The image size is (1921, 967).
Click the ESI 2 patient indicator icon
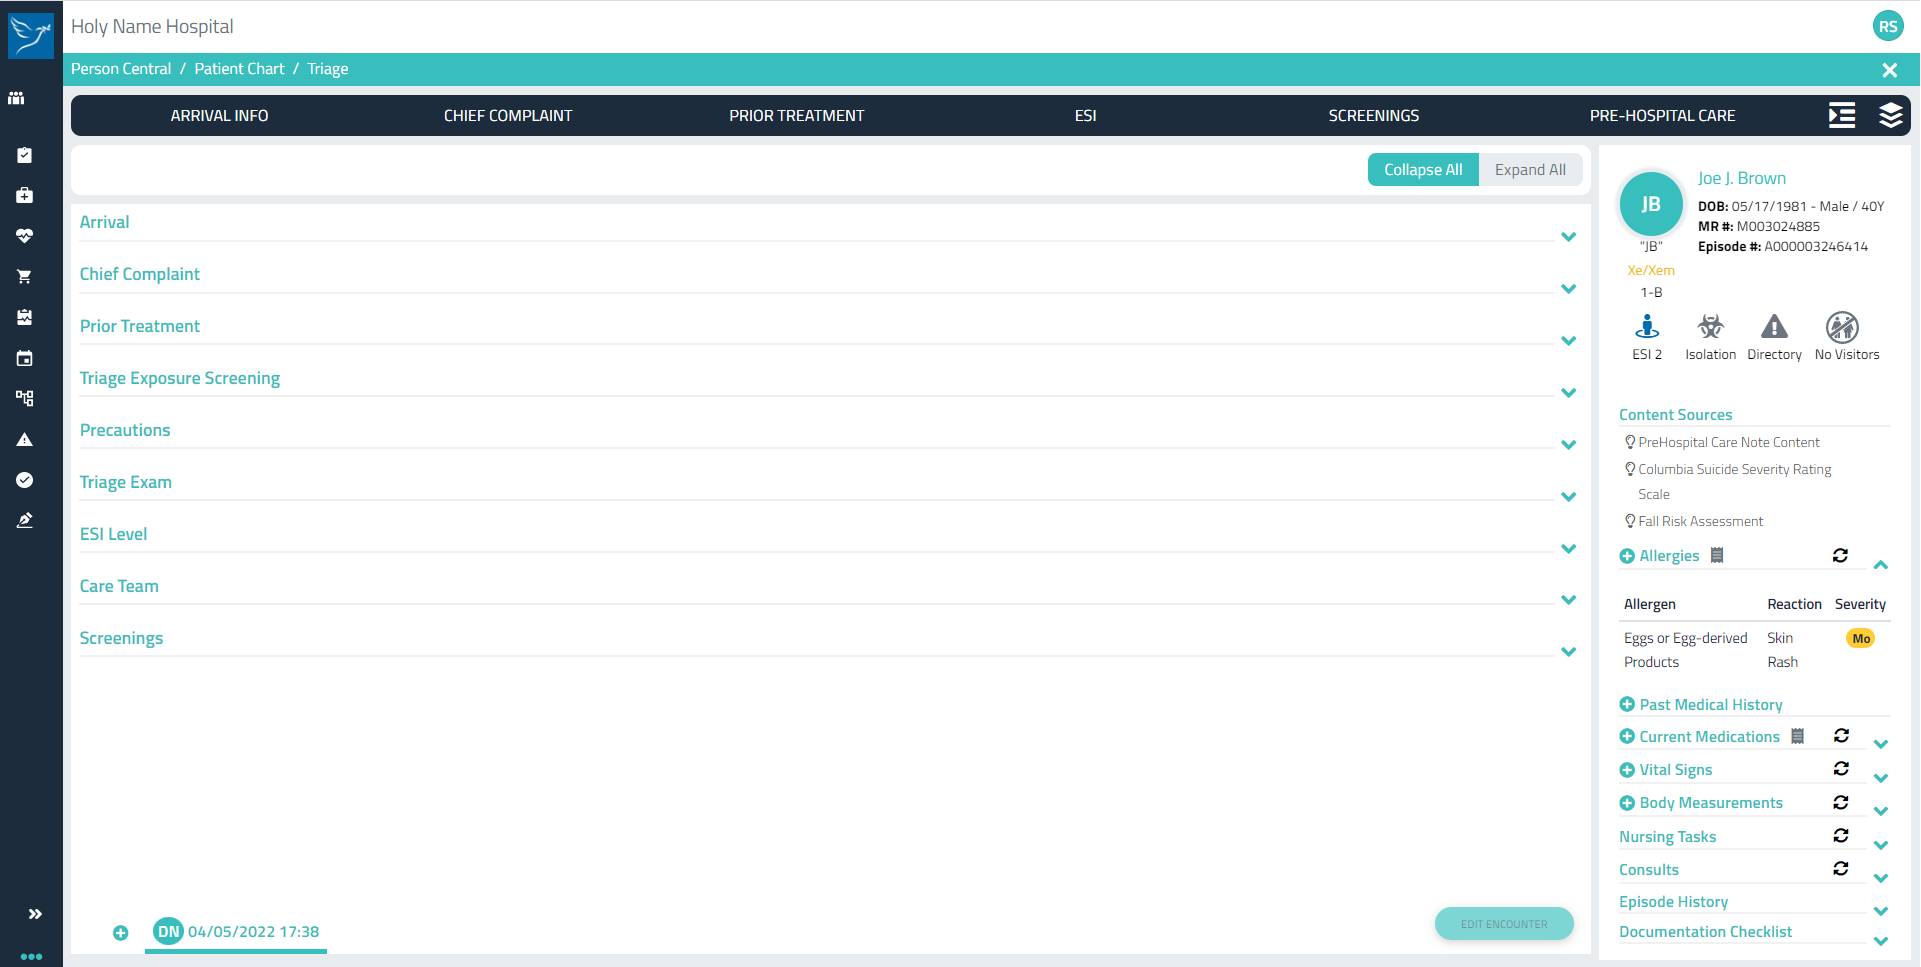pos(1647,327)
